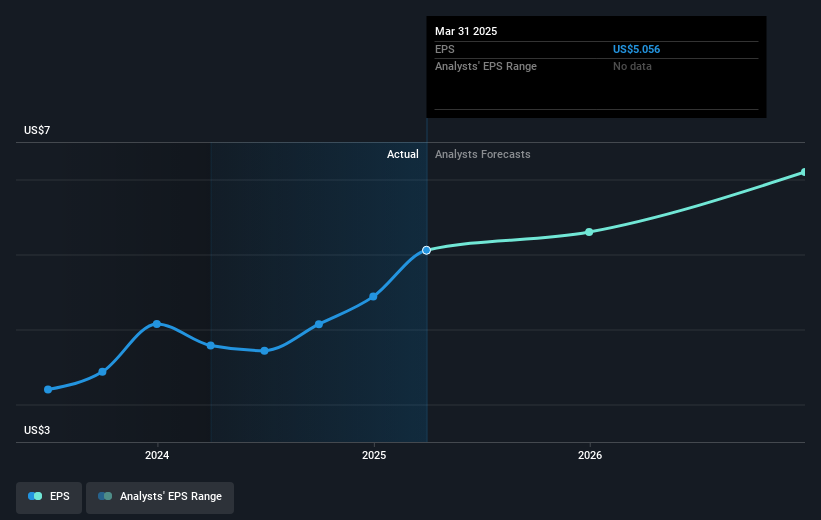The image size is (821, 520).
Task: Click the 'Actual' label
Action: coord(403,154)
